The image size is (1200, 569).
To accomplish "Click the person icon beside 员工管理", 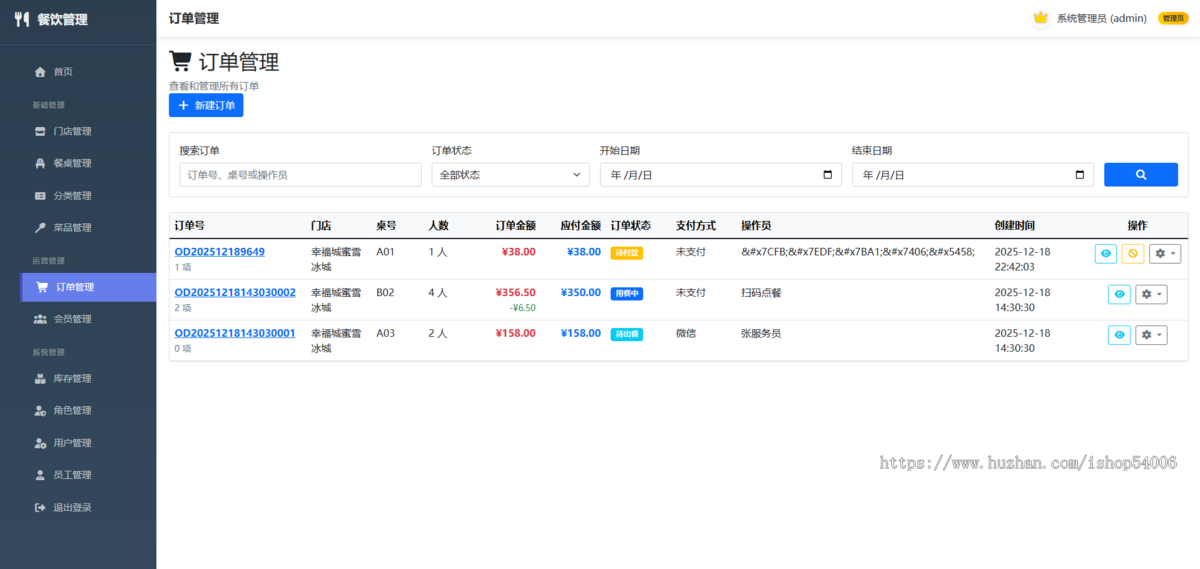I will coord(40,474).
